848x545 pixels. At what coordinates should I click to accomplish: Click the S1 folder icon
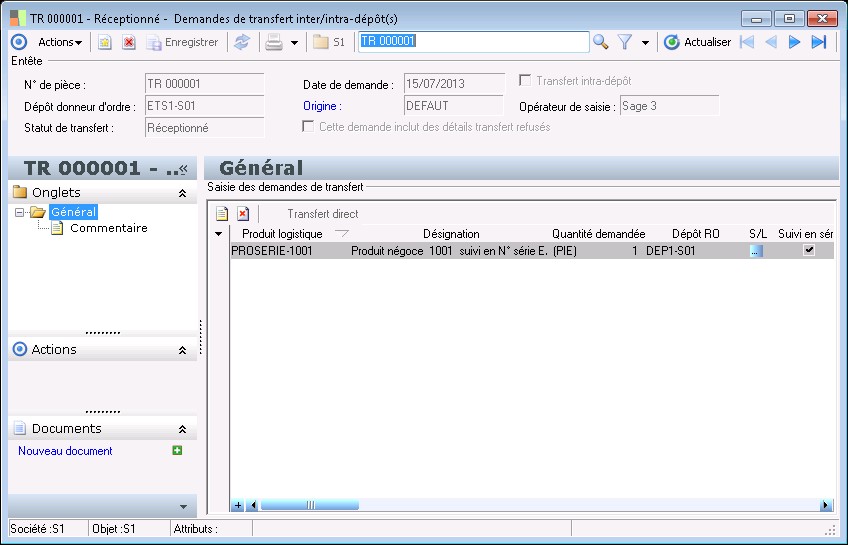coord(329,42)
